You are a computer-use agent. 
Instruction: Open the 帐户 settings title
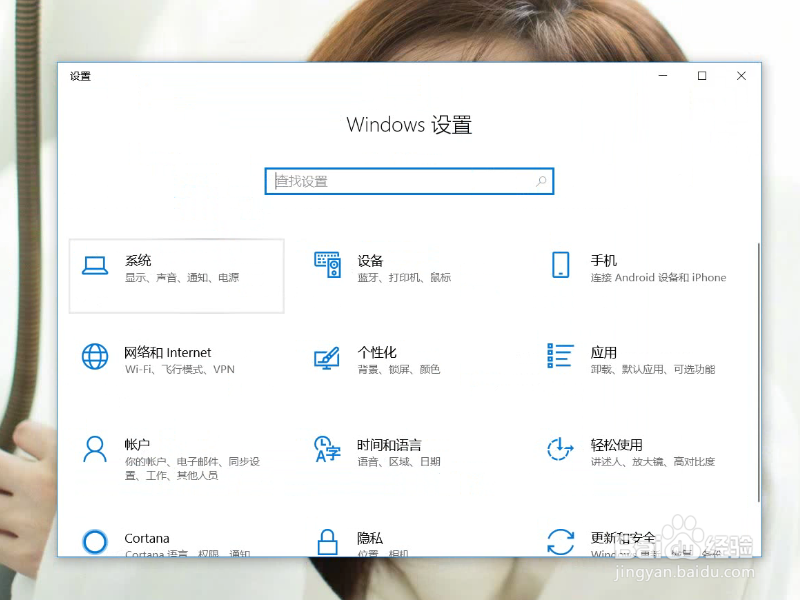click(137, 445)
